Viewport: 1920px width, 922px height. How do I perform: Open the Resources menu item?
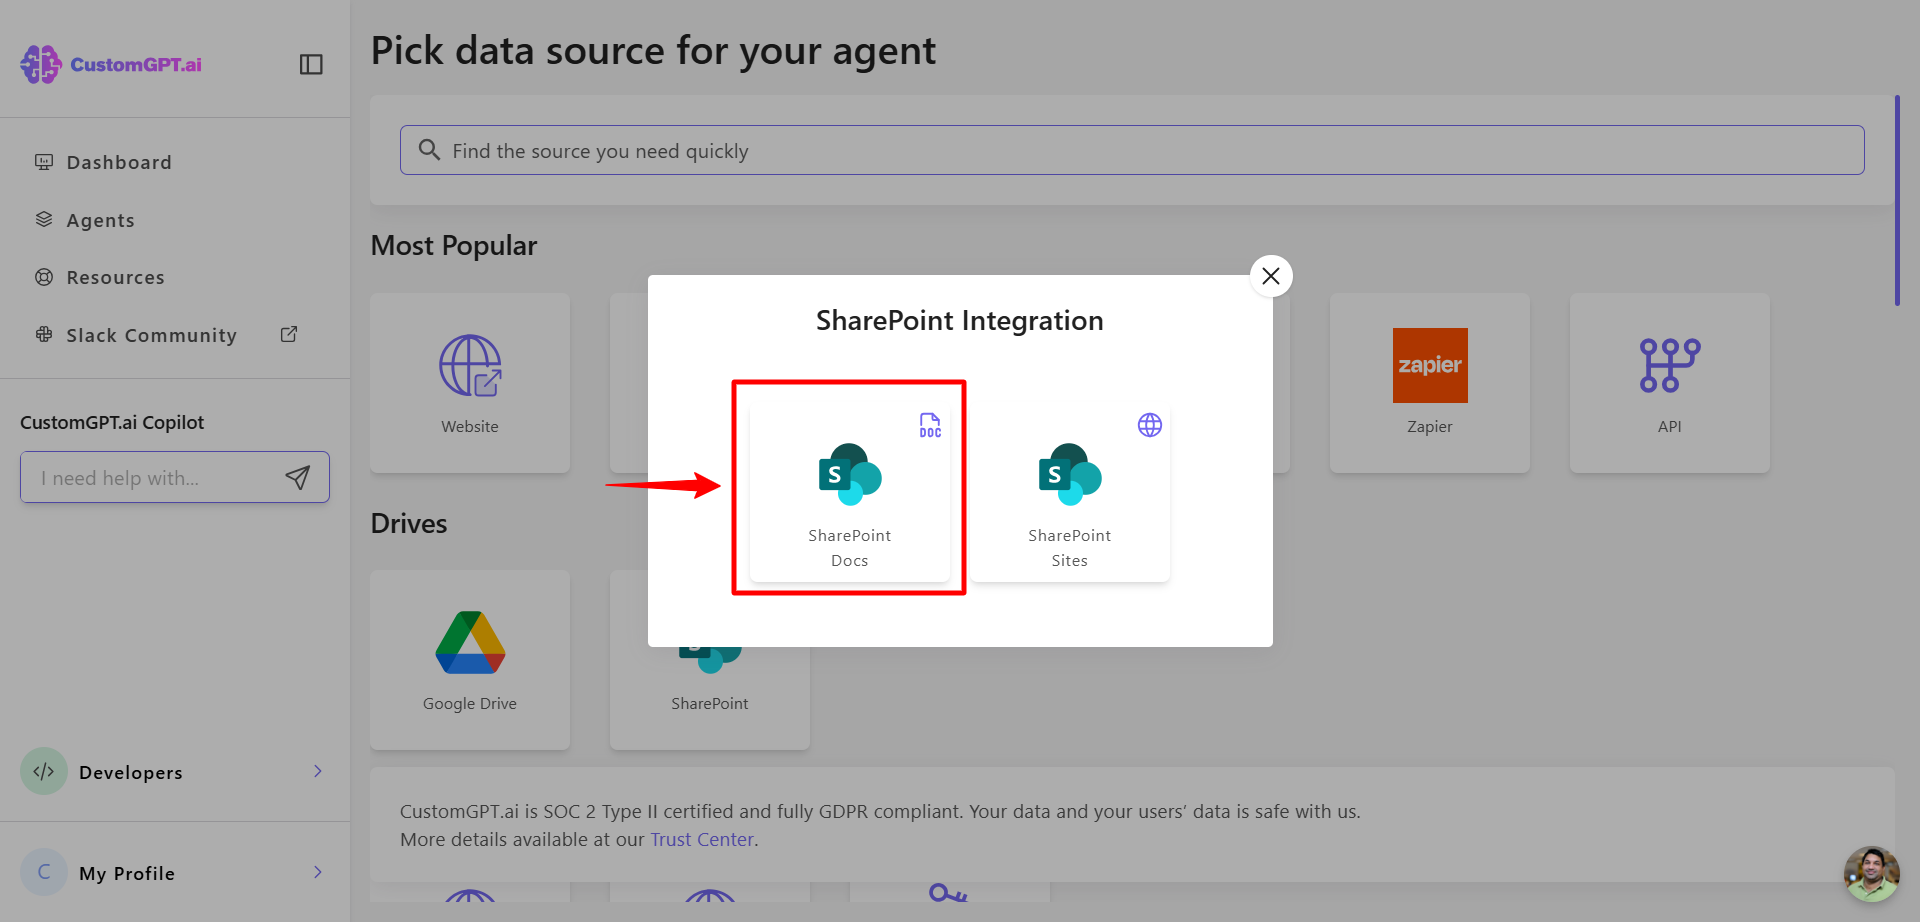pyautogui.click(x=115, y=277)
